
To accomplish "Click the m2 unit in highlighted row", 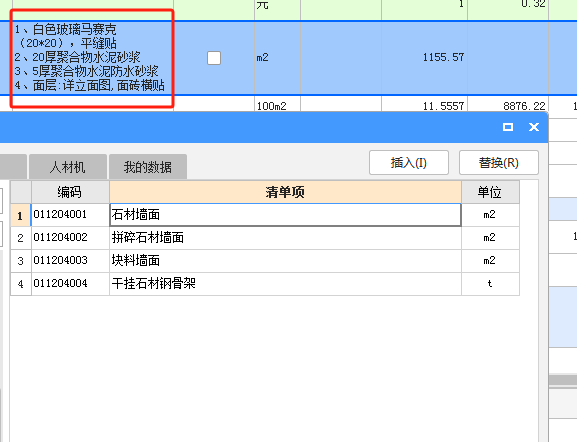I will tap(262, 57).
